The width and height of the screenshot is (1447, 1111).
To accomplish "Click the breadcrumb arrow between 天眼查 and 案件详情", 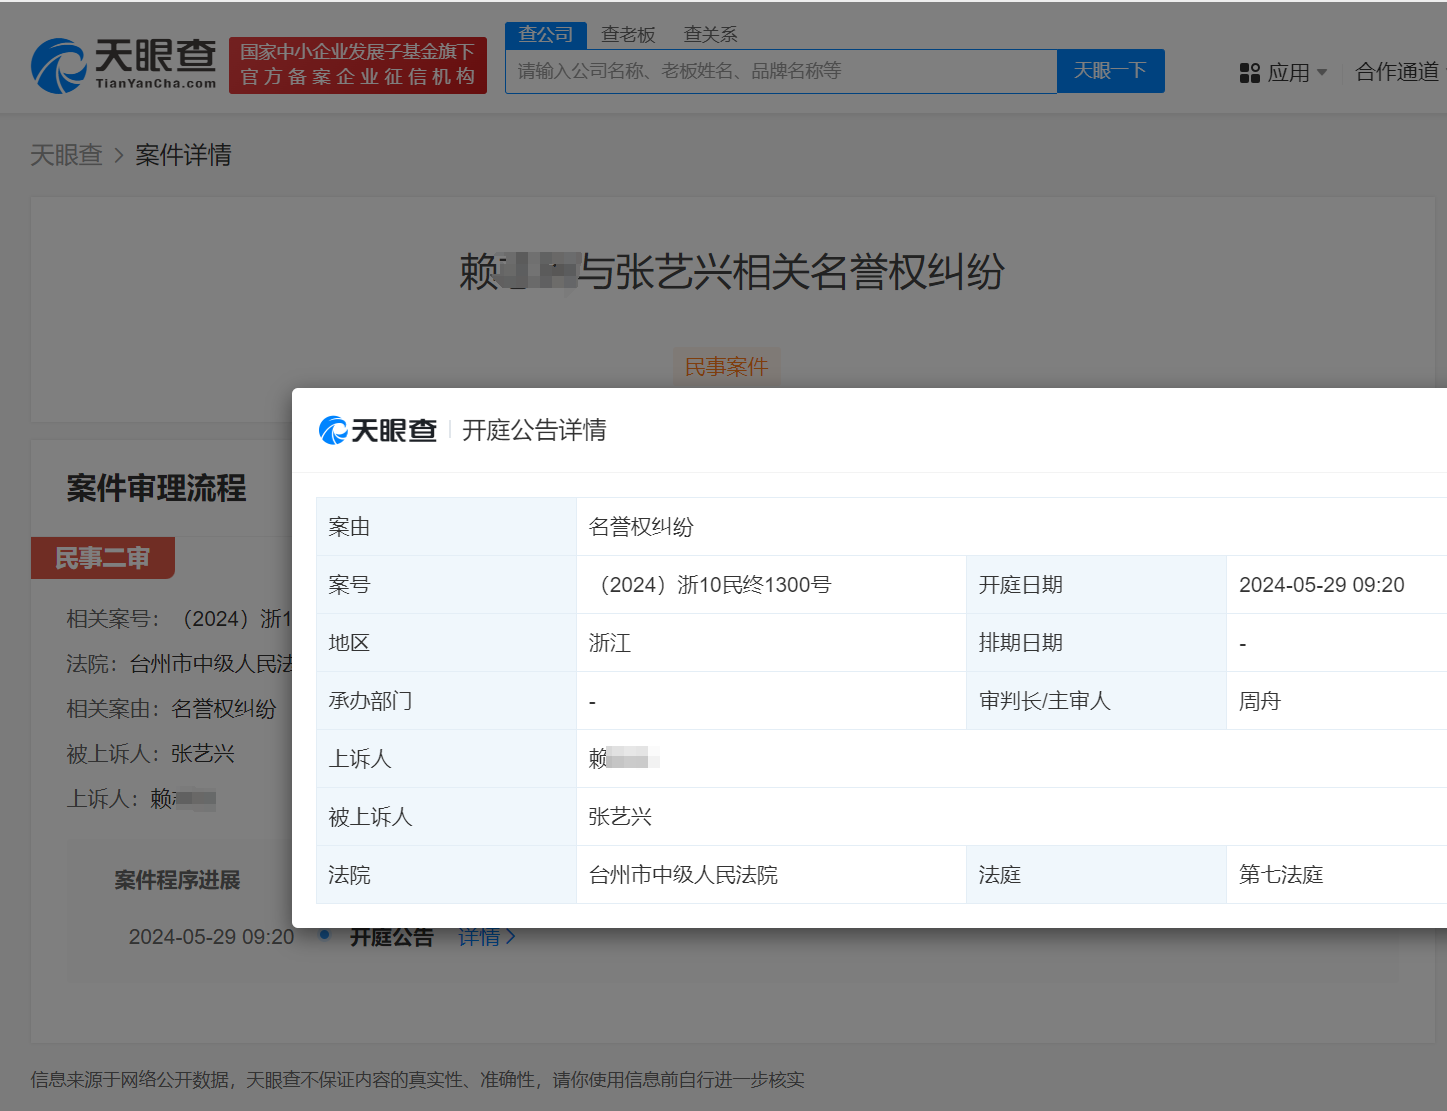I will [118, 155].
